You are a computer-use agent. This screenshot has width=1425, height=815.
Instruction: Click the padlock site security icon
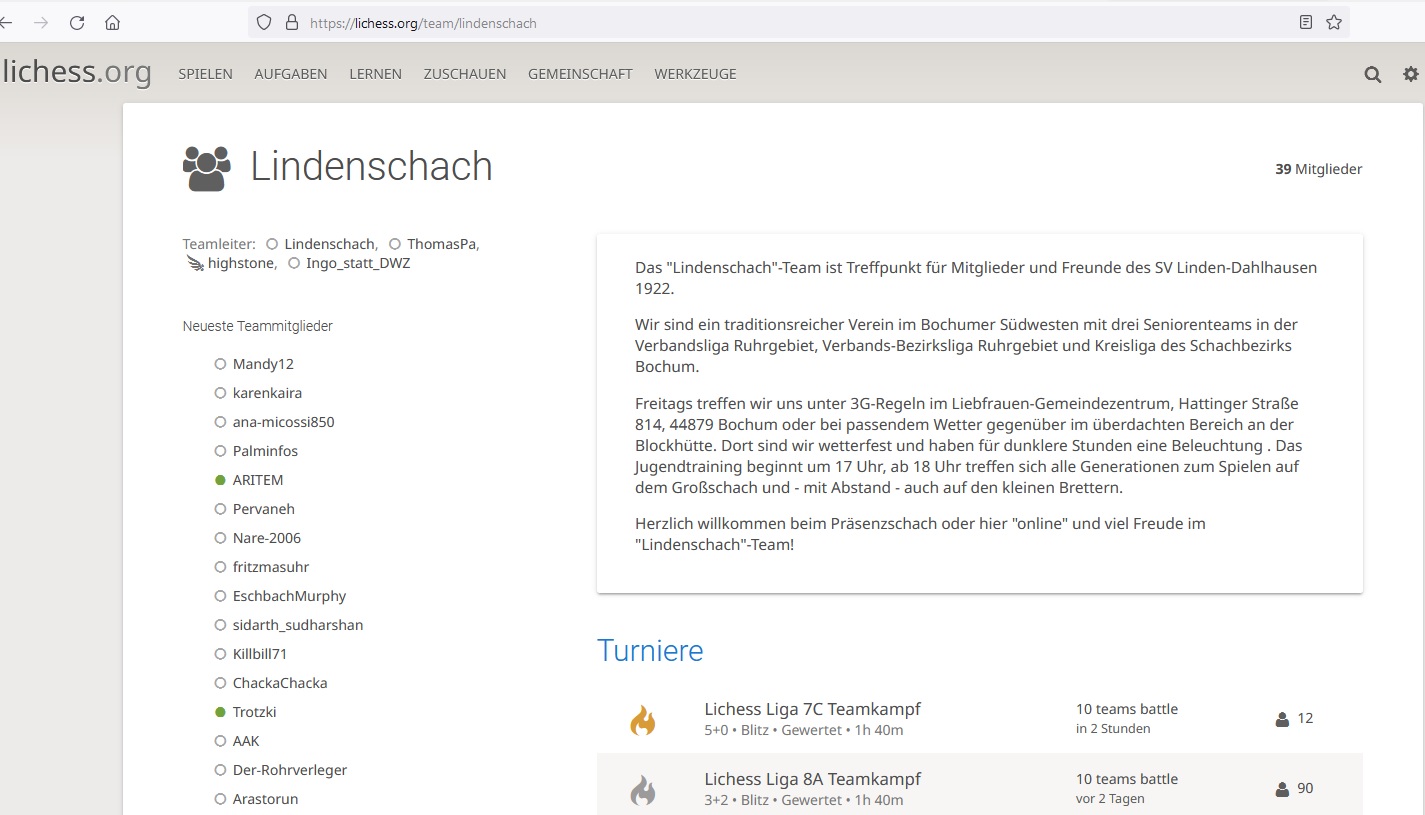pos(292,22)
